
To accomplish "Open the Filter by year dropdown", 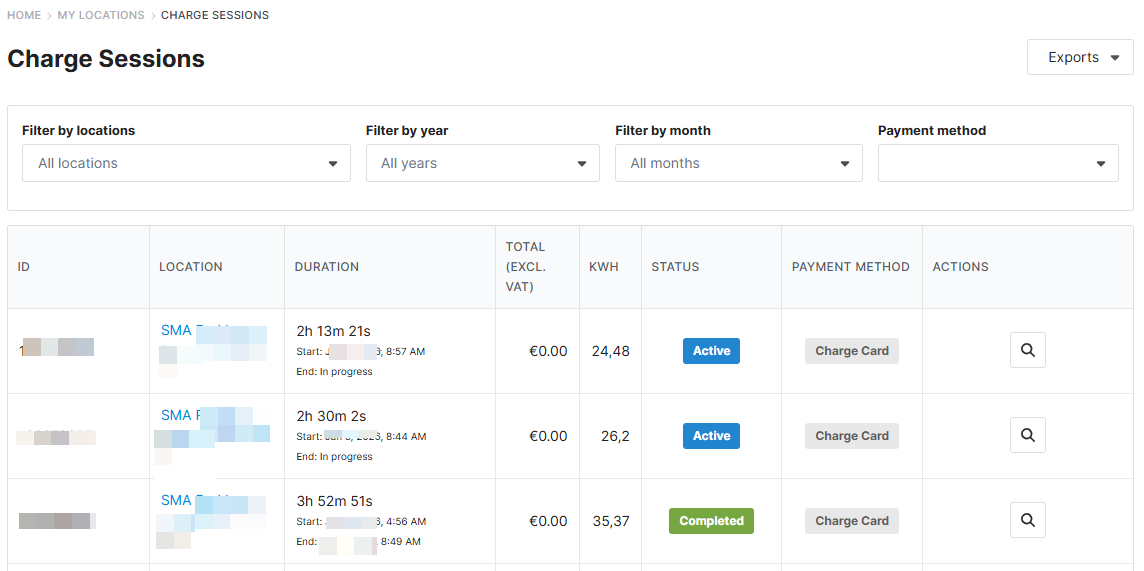I will (482, 163).
